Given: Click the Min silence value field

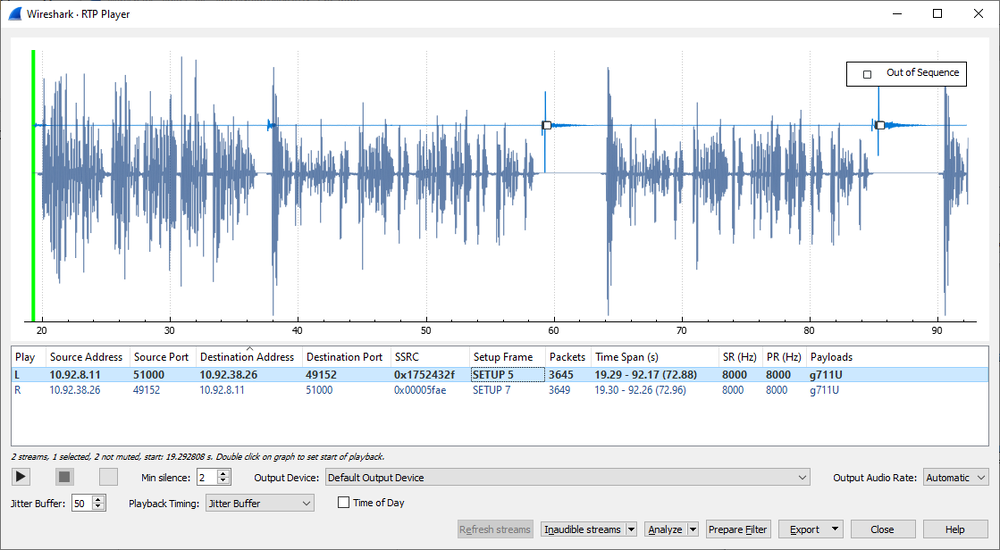Looking at the screenshot, I should pyautogui.click(x=206, y=478).
